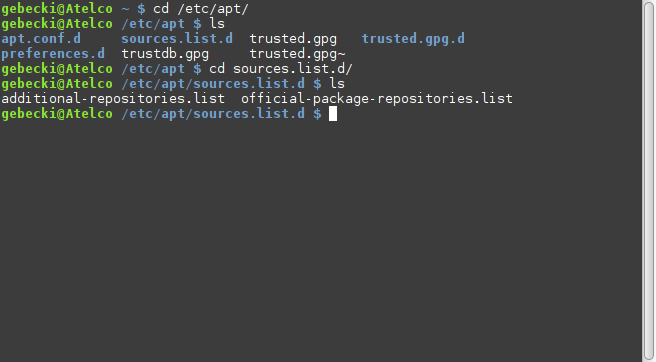Click the first 'ls' command text
This screenshot has height=362, width=656.
[x=217, y=24]
